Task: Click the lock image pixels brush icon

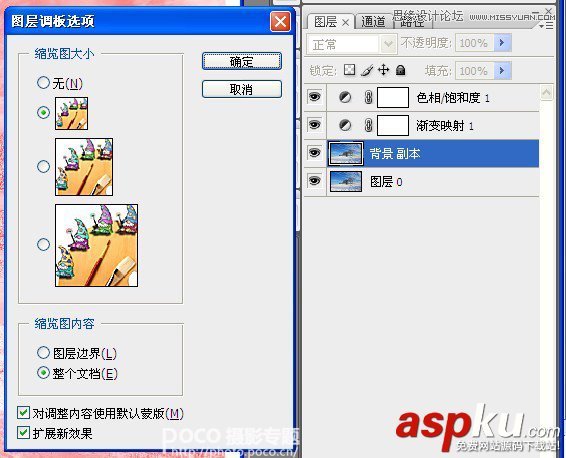Action: tap(367, 70)
